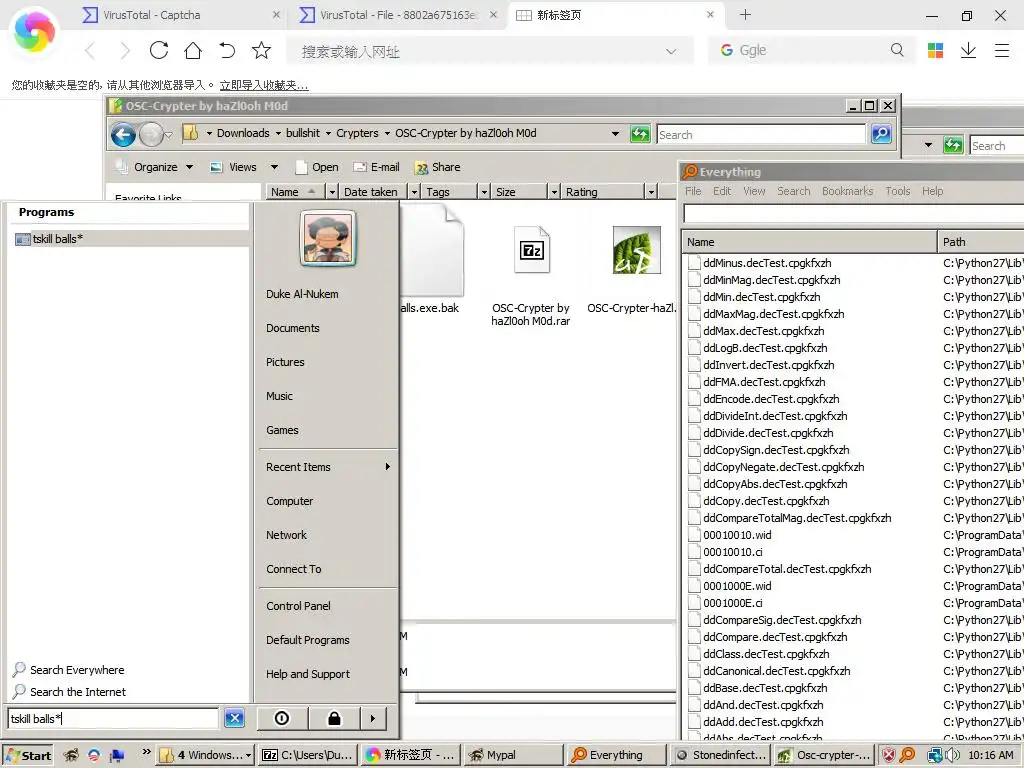Select the tskill balls* program result
The height and width of the screenshot is (768, 1024).
tap(129, 239)
